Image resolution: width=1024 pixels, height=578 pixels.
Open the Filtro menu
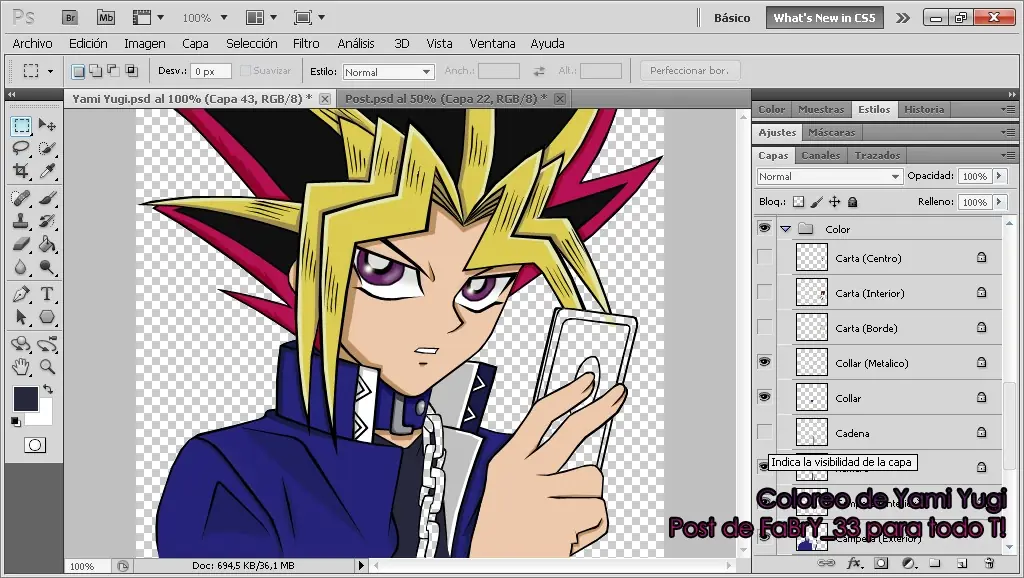[x=306, y=43]
